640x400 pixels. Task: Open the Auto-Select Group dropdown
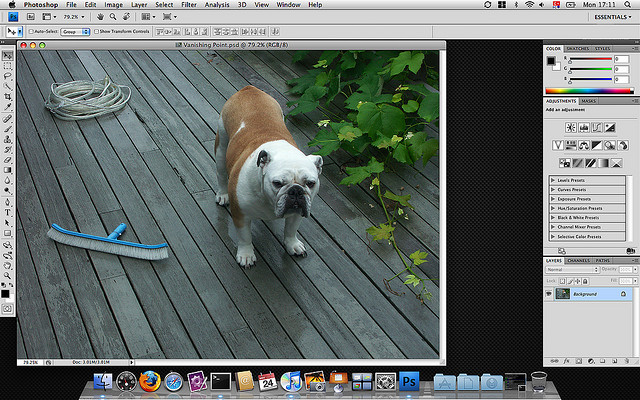tap(75, 31)
